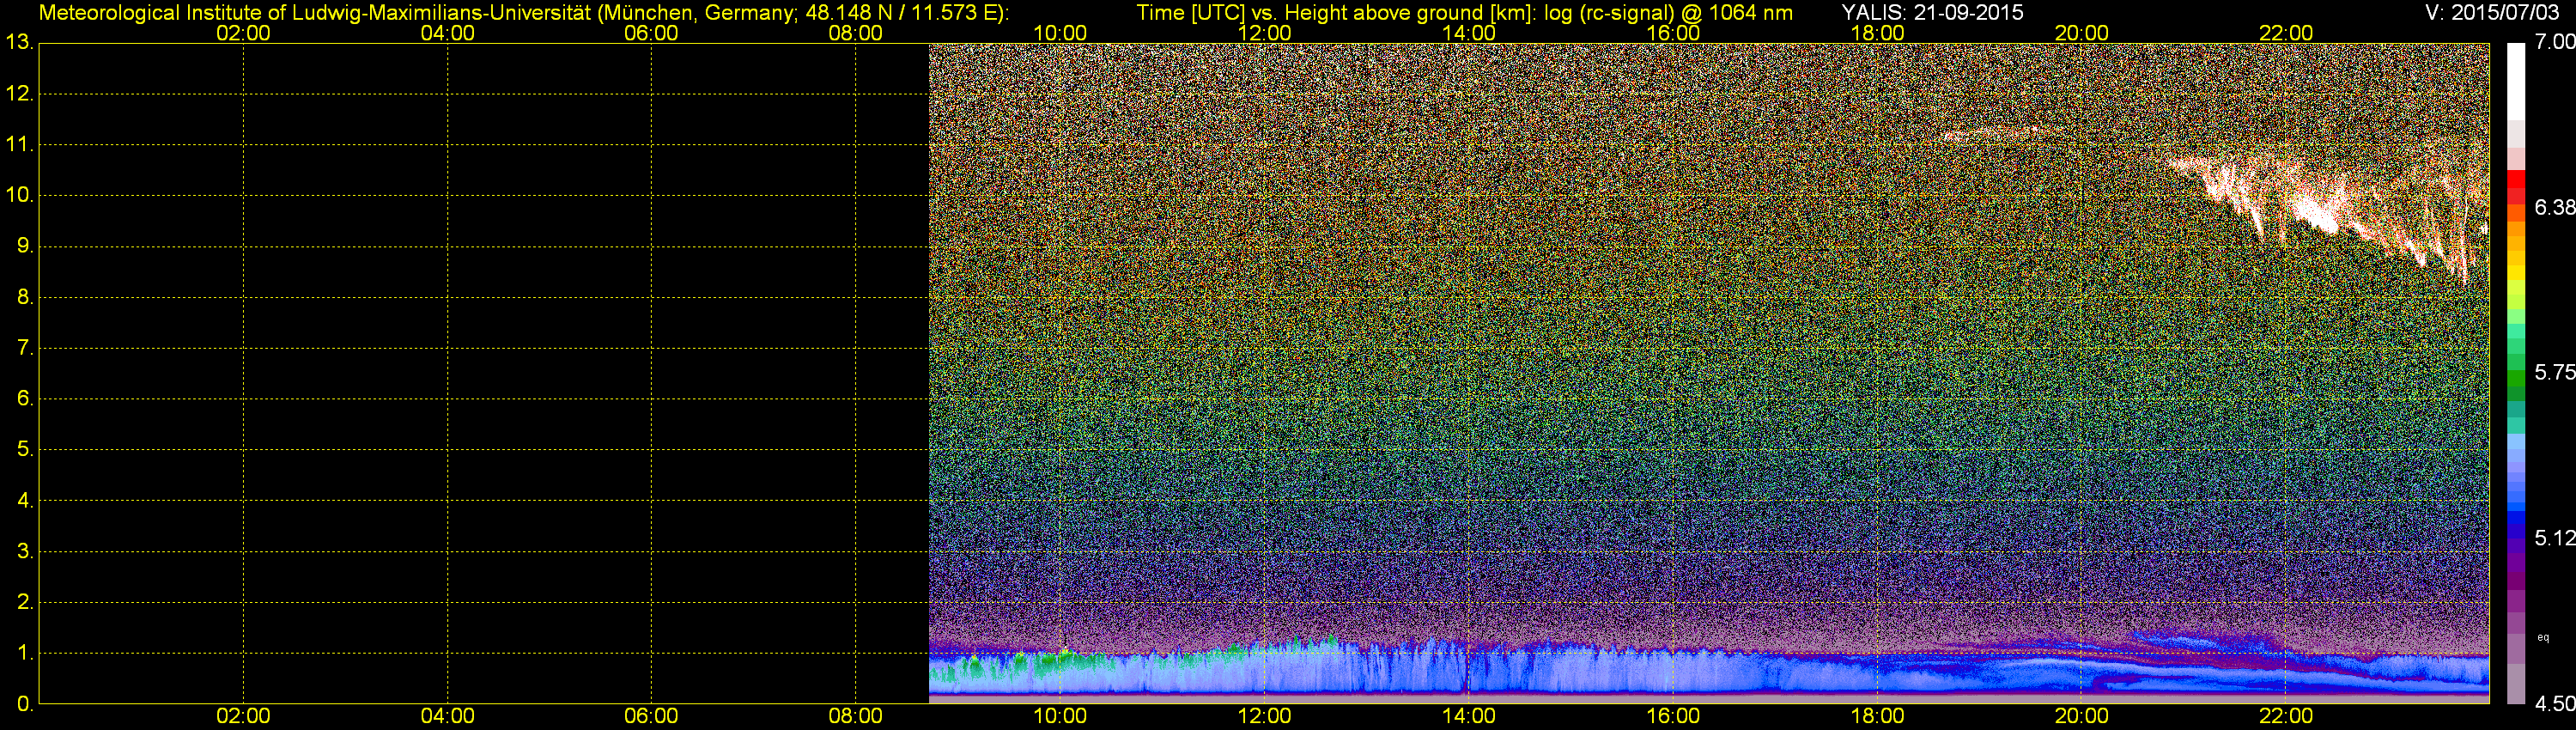The width and height of the screenshot is (2576, 730).
Task: Click the 10:00 label on the top time axis
Action: coord(1060,33)
